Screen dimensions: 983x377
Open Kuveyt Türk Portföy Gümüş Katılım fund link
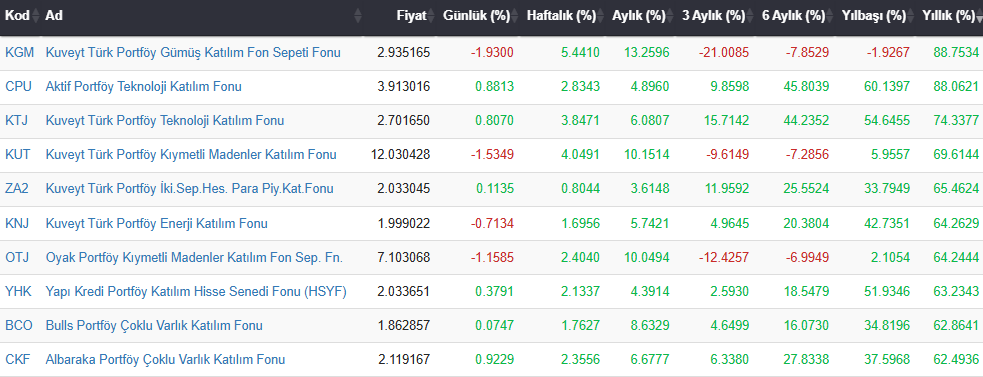point(193,53)
